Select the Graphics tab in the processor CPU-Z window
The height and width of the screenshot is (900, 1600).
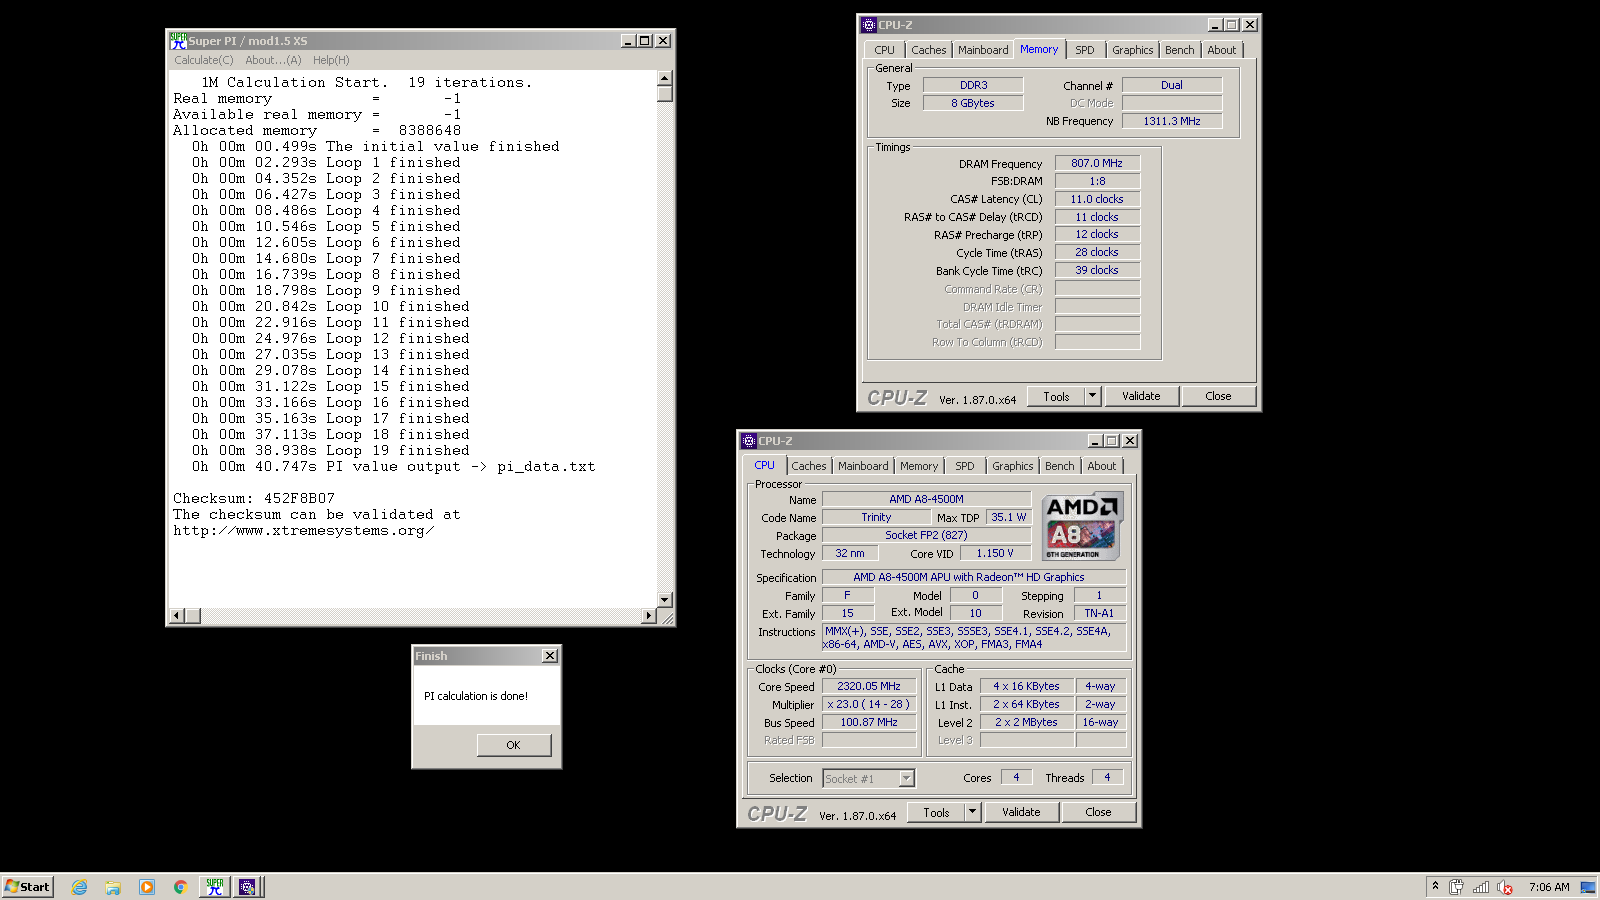coord(1013,466)
